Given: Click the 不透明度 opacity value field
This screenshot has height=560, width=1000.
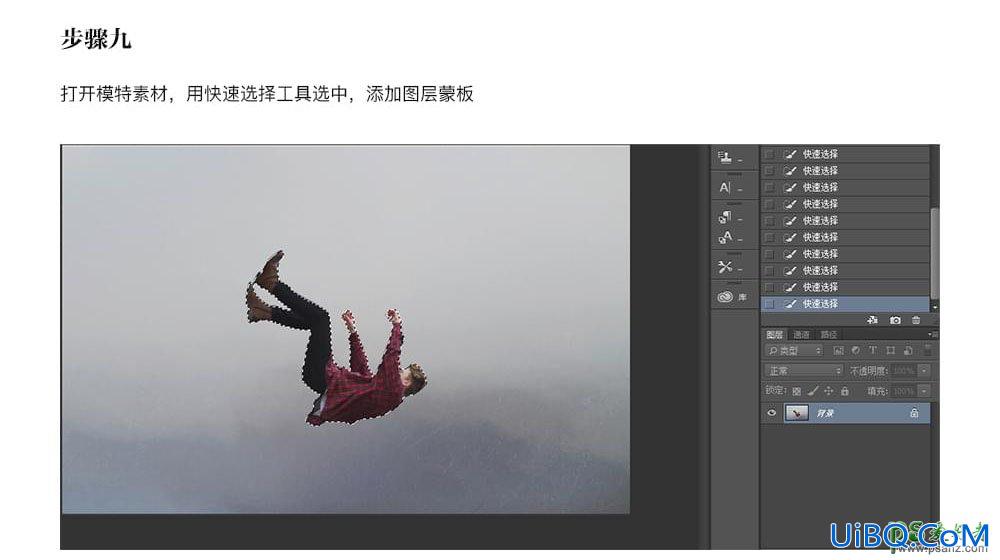Looking at the screenshot, I should tap(904, 371).
